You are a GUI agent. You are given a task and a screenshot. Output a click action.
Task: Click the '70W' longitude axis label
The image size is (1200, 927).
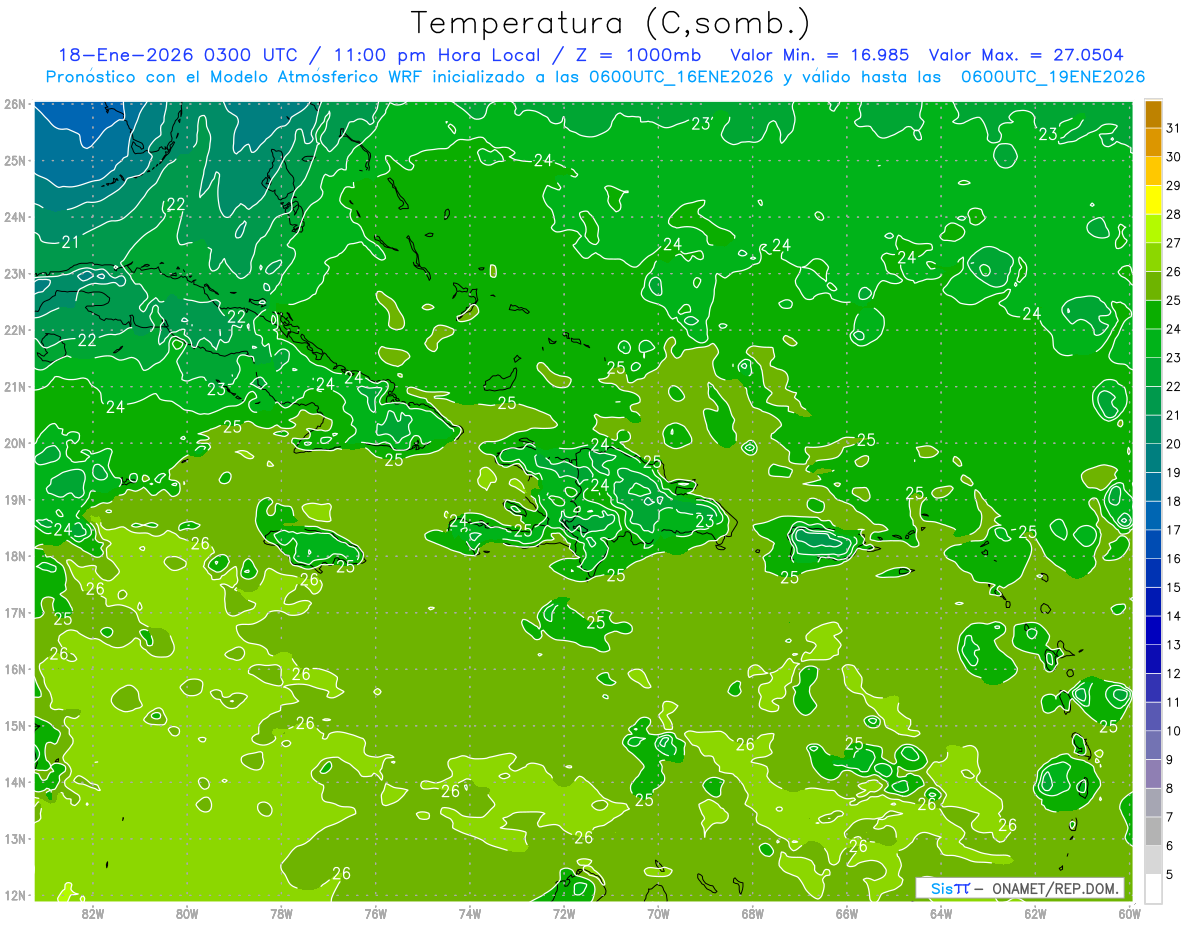click(658, 913)
